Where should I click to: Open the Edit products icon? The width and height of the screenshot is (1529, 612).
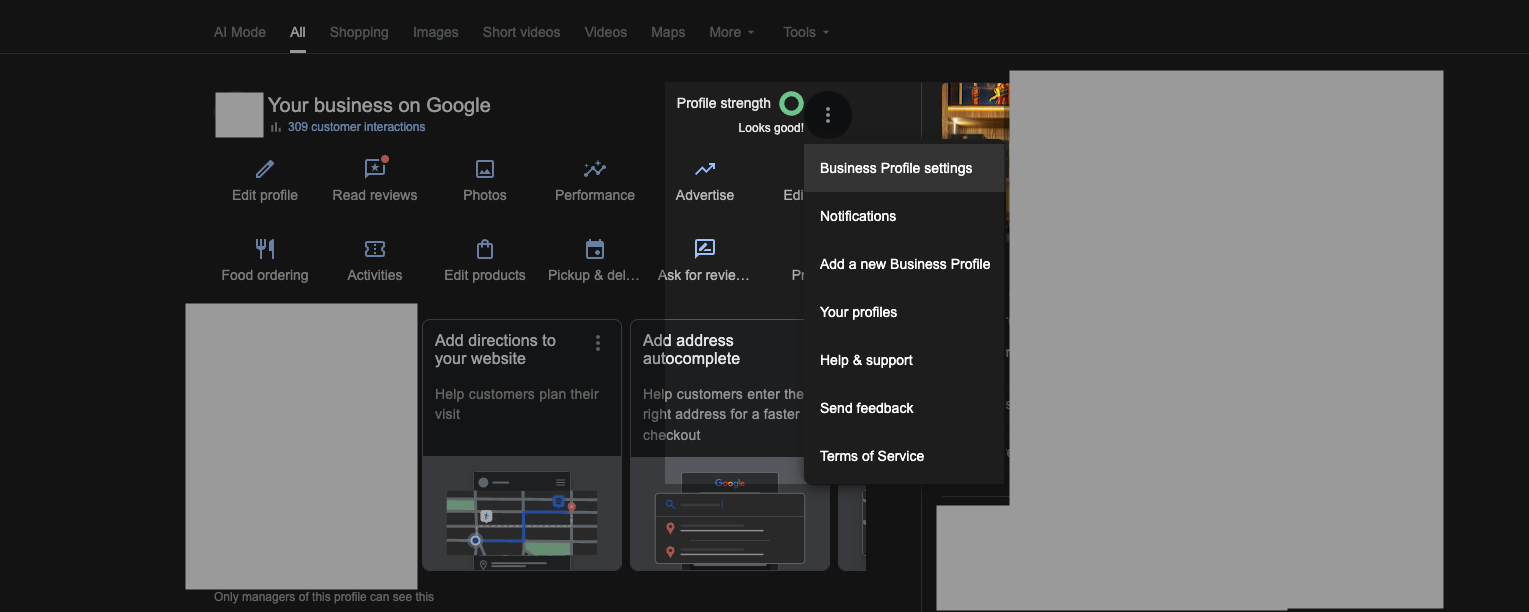[x=484, y=249]
